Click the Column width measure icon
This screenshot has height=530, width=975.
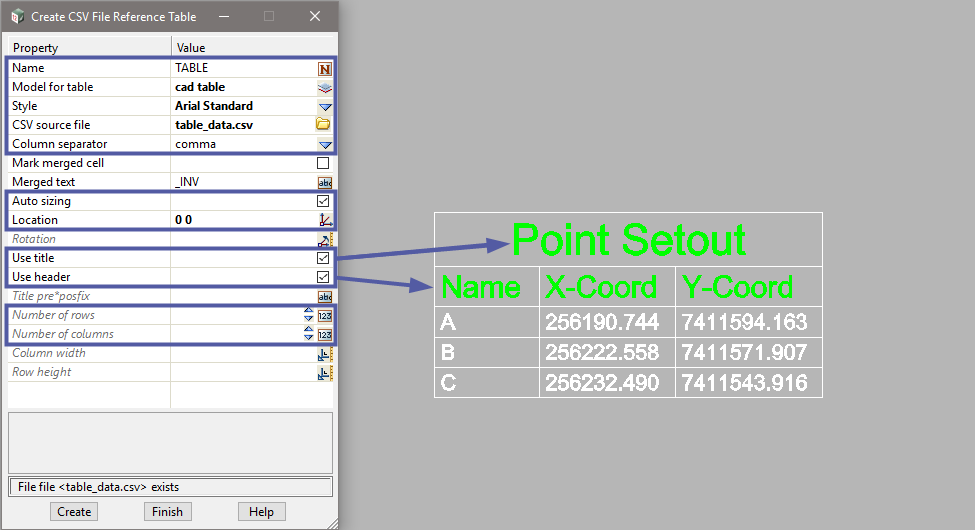[323, 353]
